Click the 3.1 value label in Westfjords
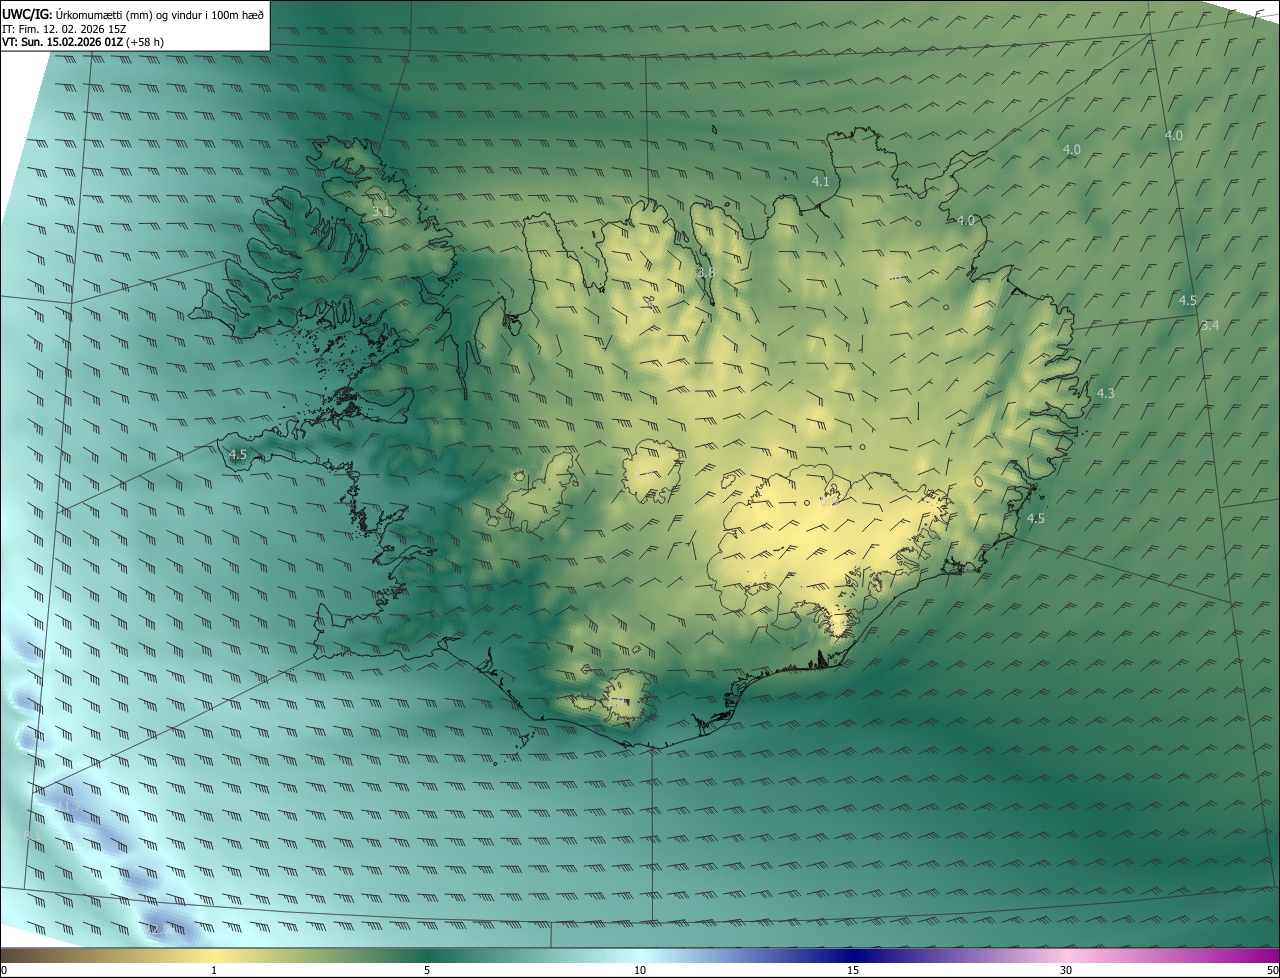Image resolution: width=1280 pixels, height=978 pixels. click(x=380, y=212)
